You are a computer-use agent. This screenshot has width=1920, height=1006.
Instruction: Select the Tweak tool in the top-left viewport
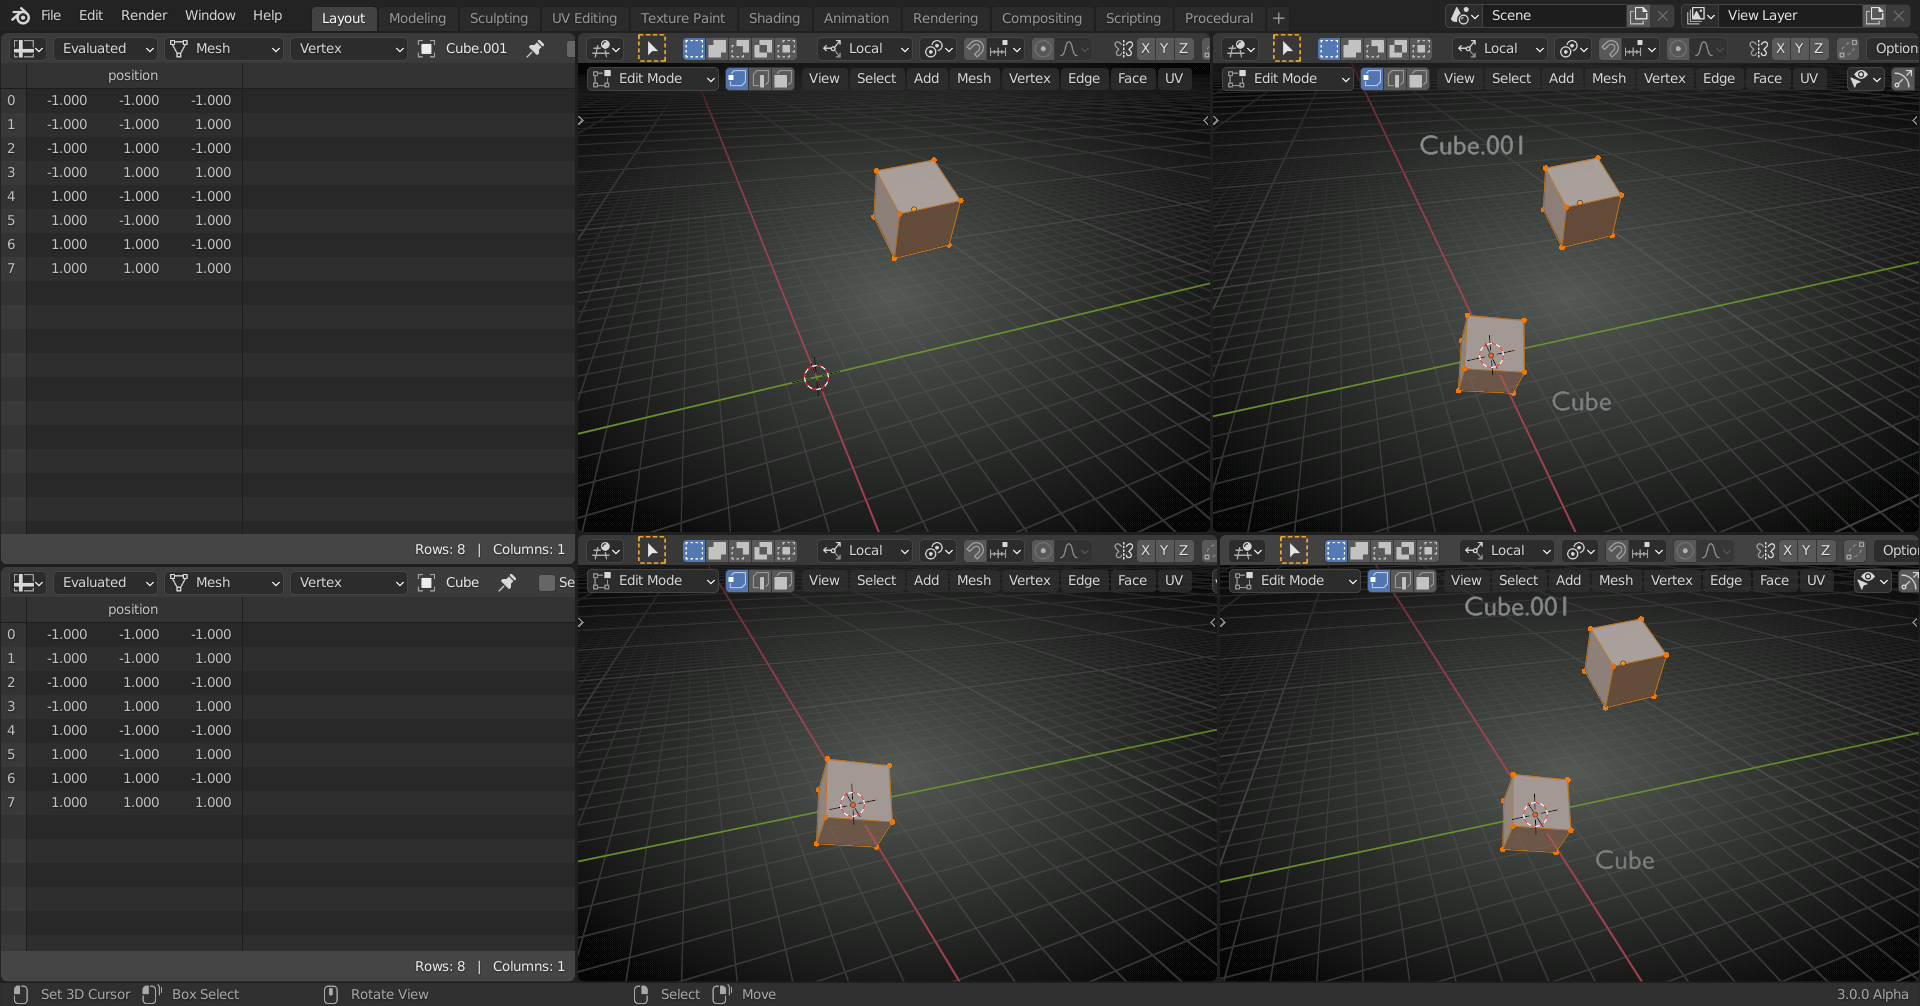pos(652,48)
